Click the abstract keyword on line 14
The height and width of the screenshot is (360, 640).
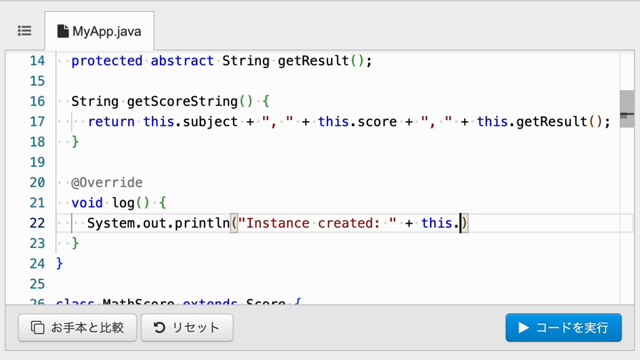tap(182, 61)
